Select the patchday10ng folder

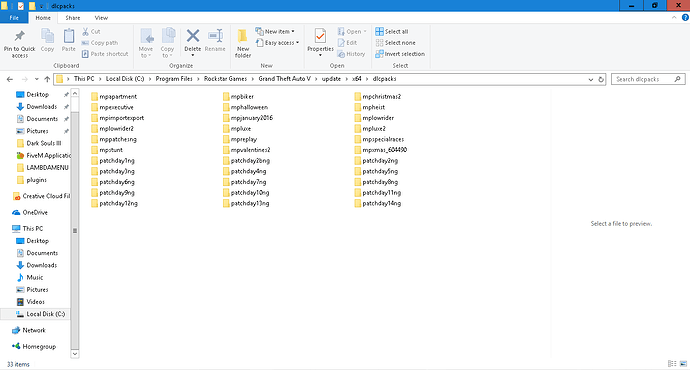(246, 193)
